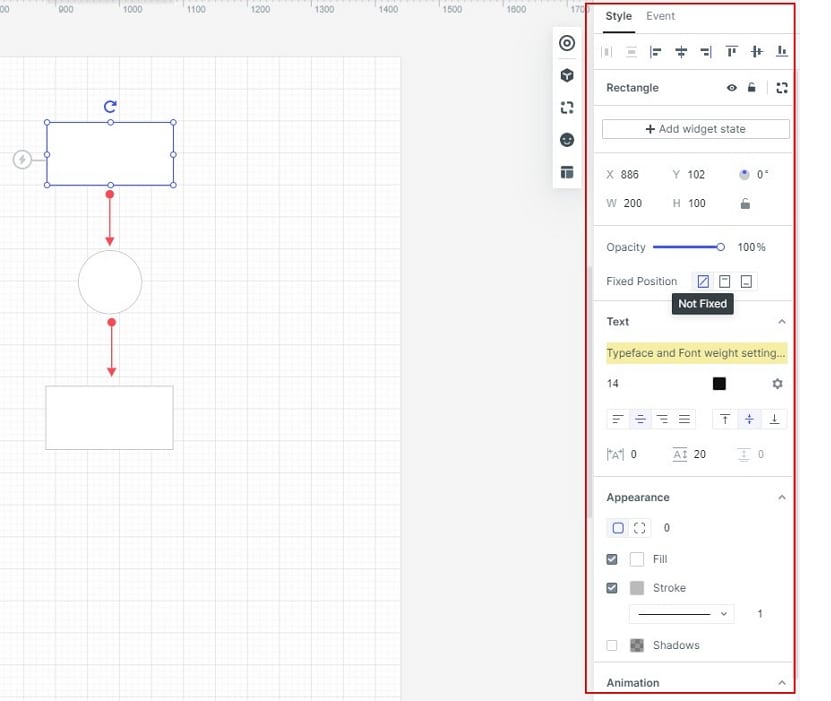Align text to middle vertically
Image resolution: width=831 pixels, height=701 pixels.
pos(749,420)
